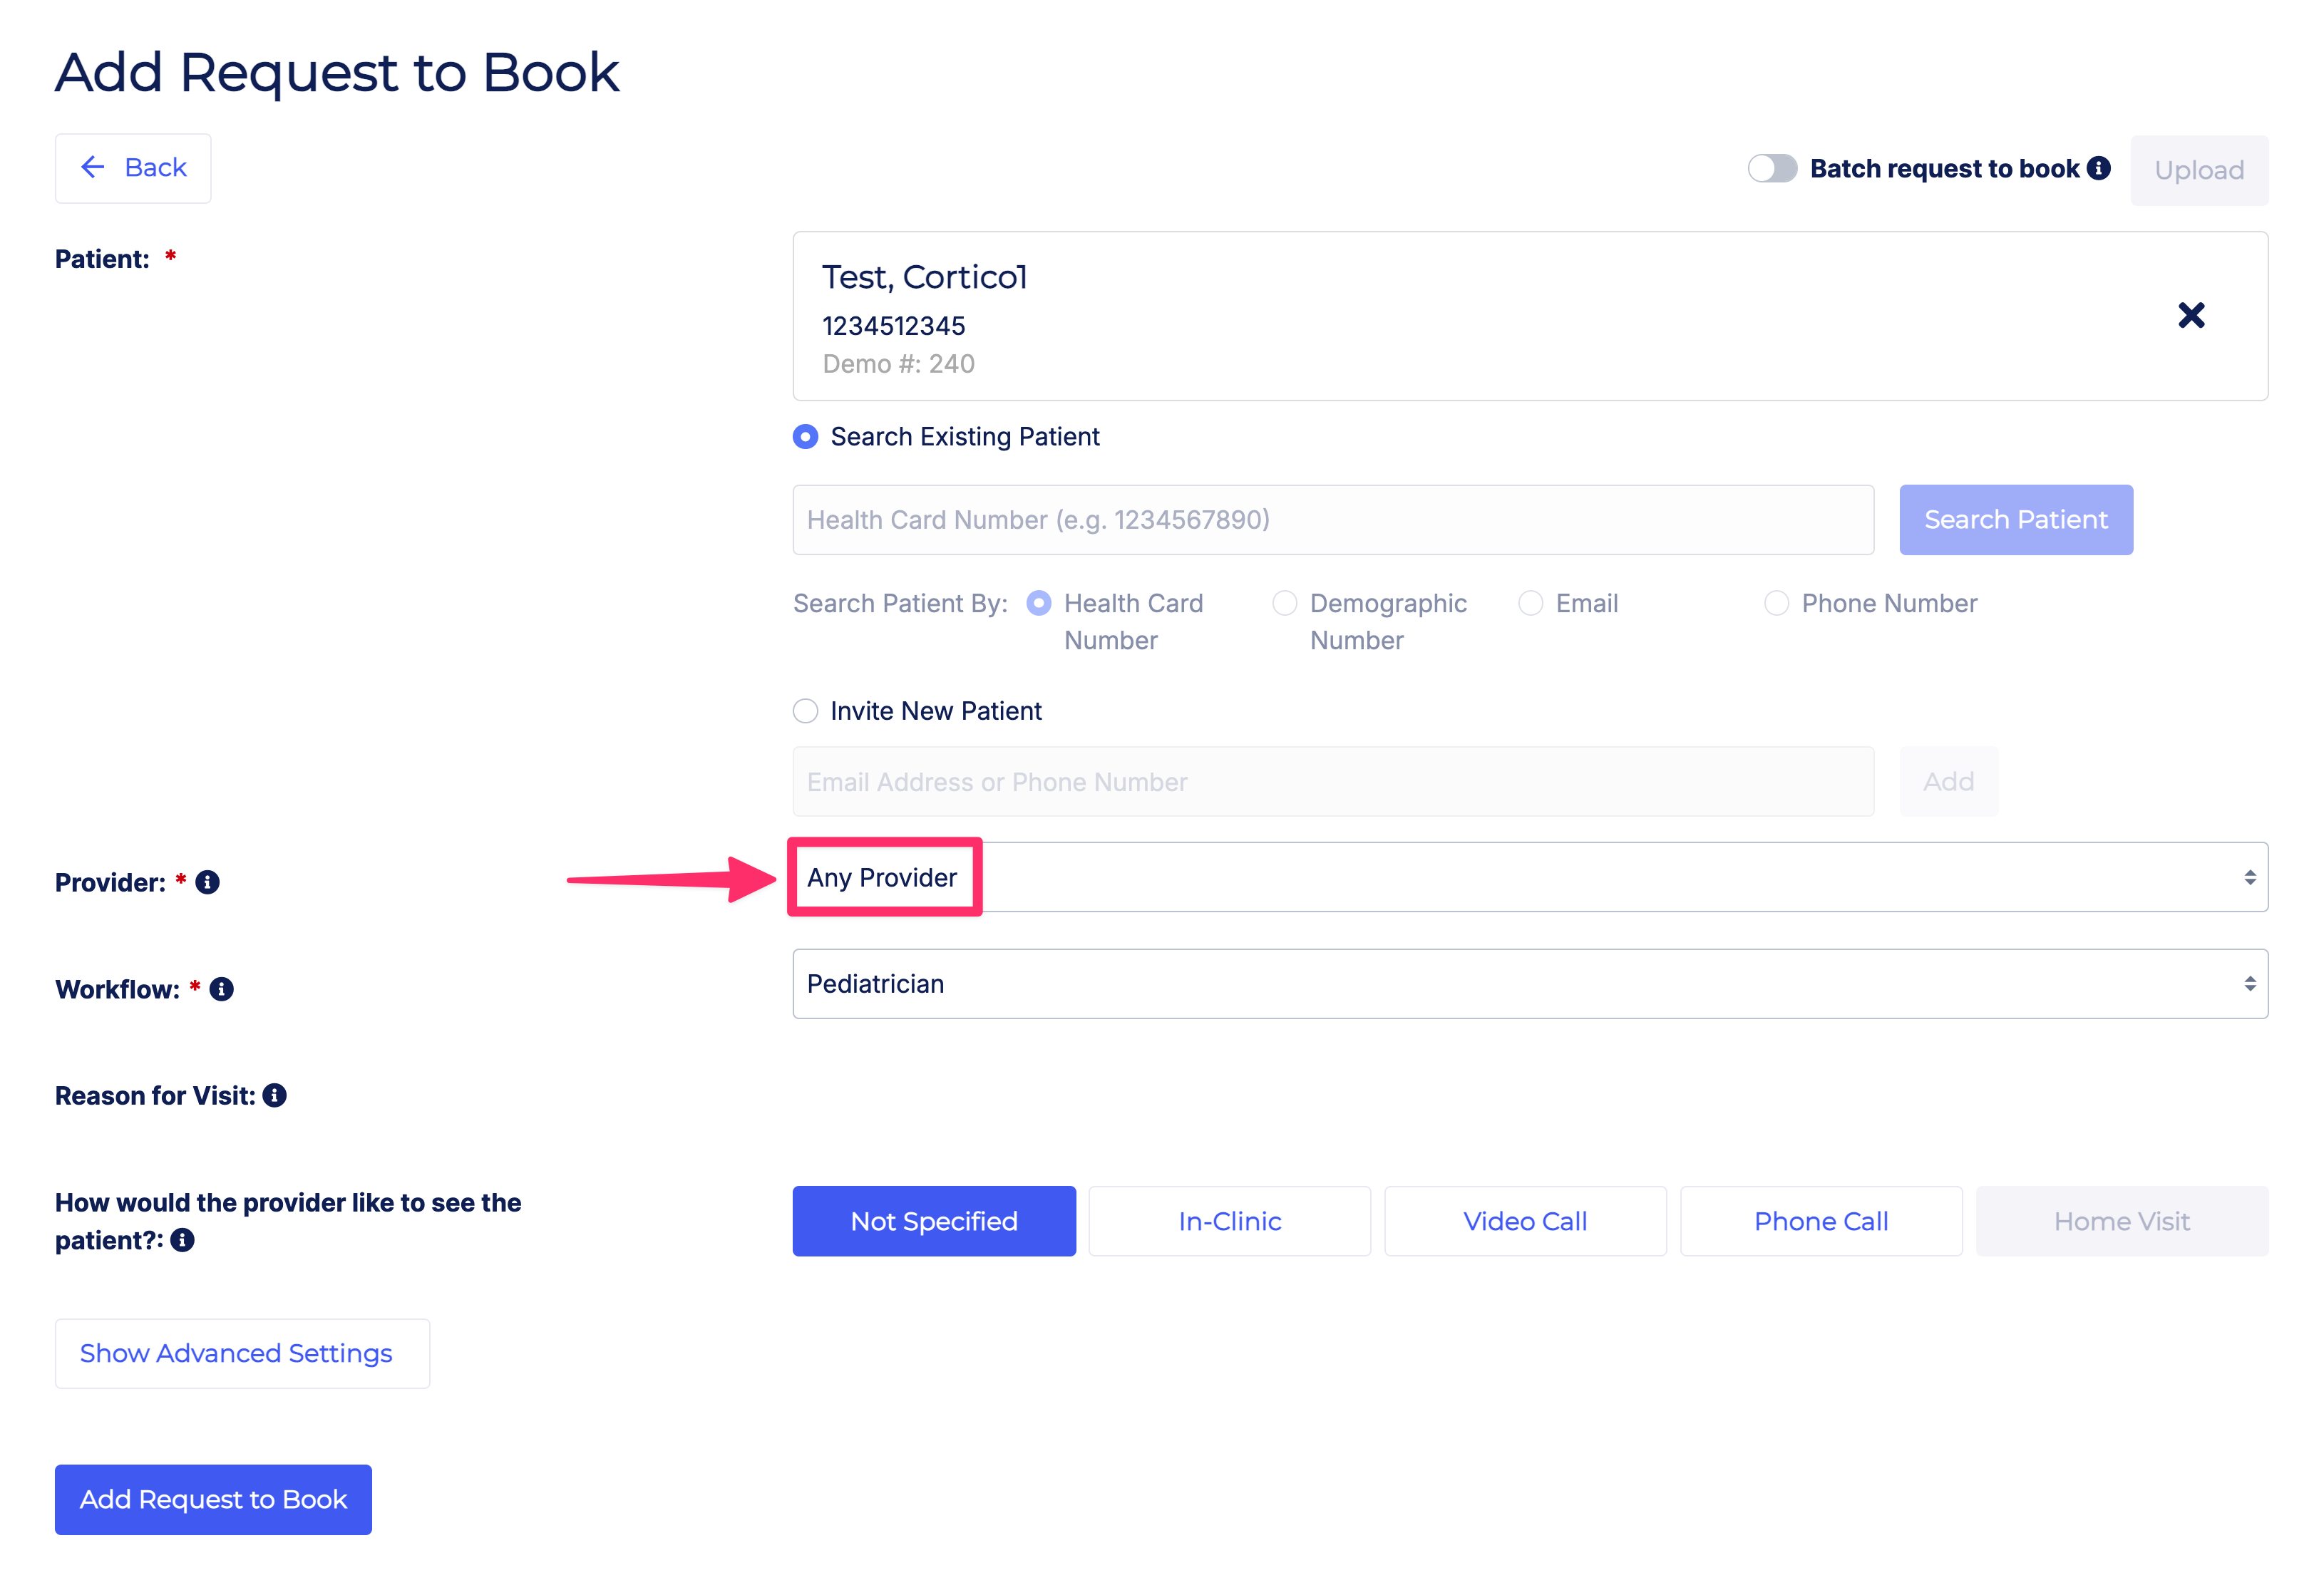Submit with Add Request to Book button

[x=213, y=1499]
